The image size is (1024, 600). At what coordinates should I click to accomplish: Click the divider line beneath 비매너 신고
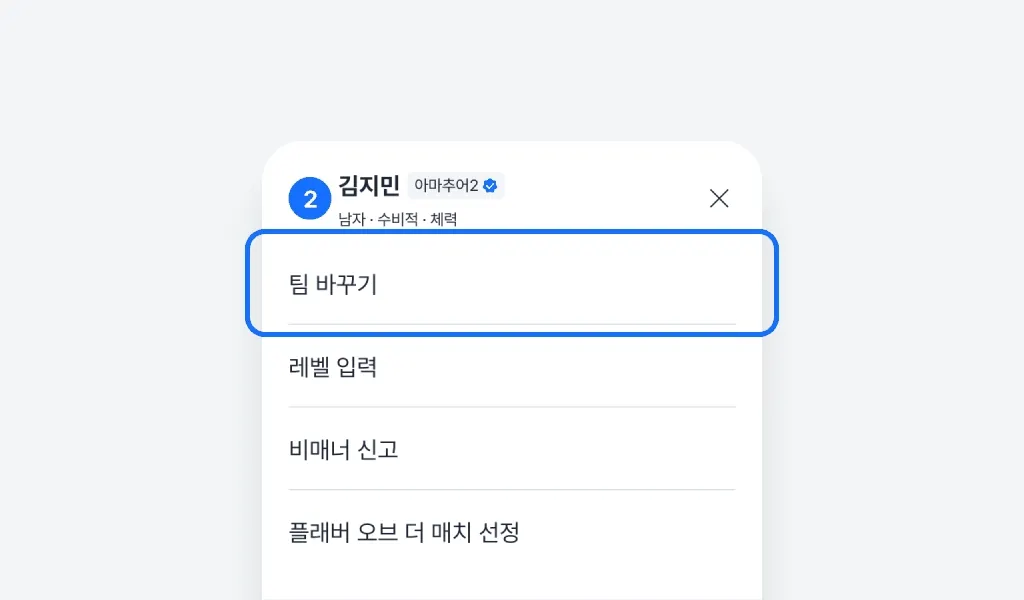[511, 490]
